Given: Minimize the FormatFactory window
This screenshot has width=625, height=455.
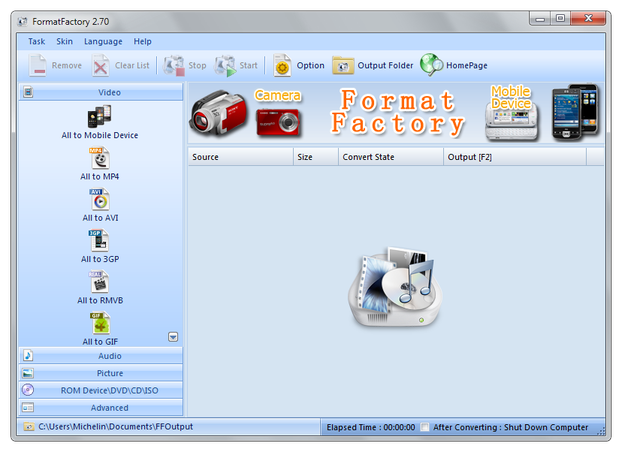Looking at the screenshot, I should point(540,18).
